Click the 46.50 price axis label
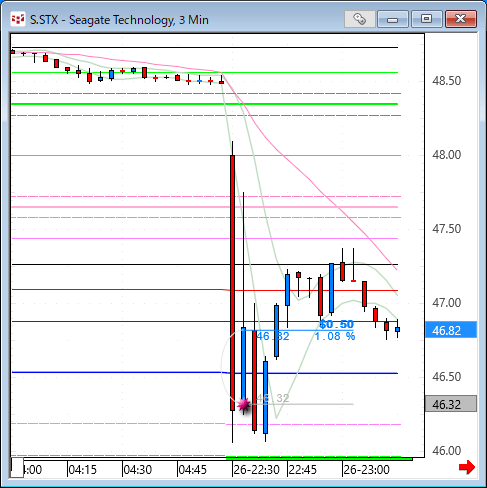 coord(446,377)
